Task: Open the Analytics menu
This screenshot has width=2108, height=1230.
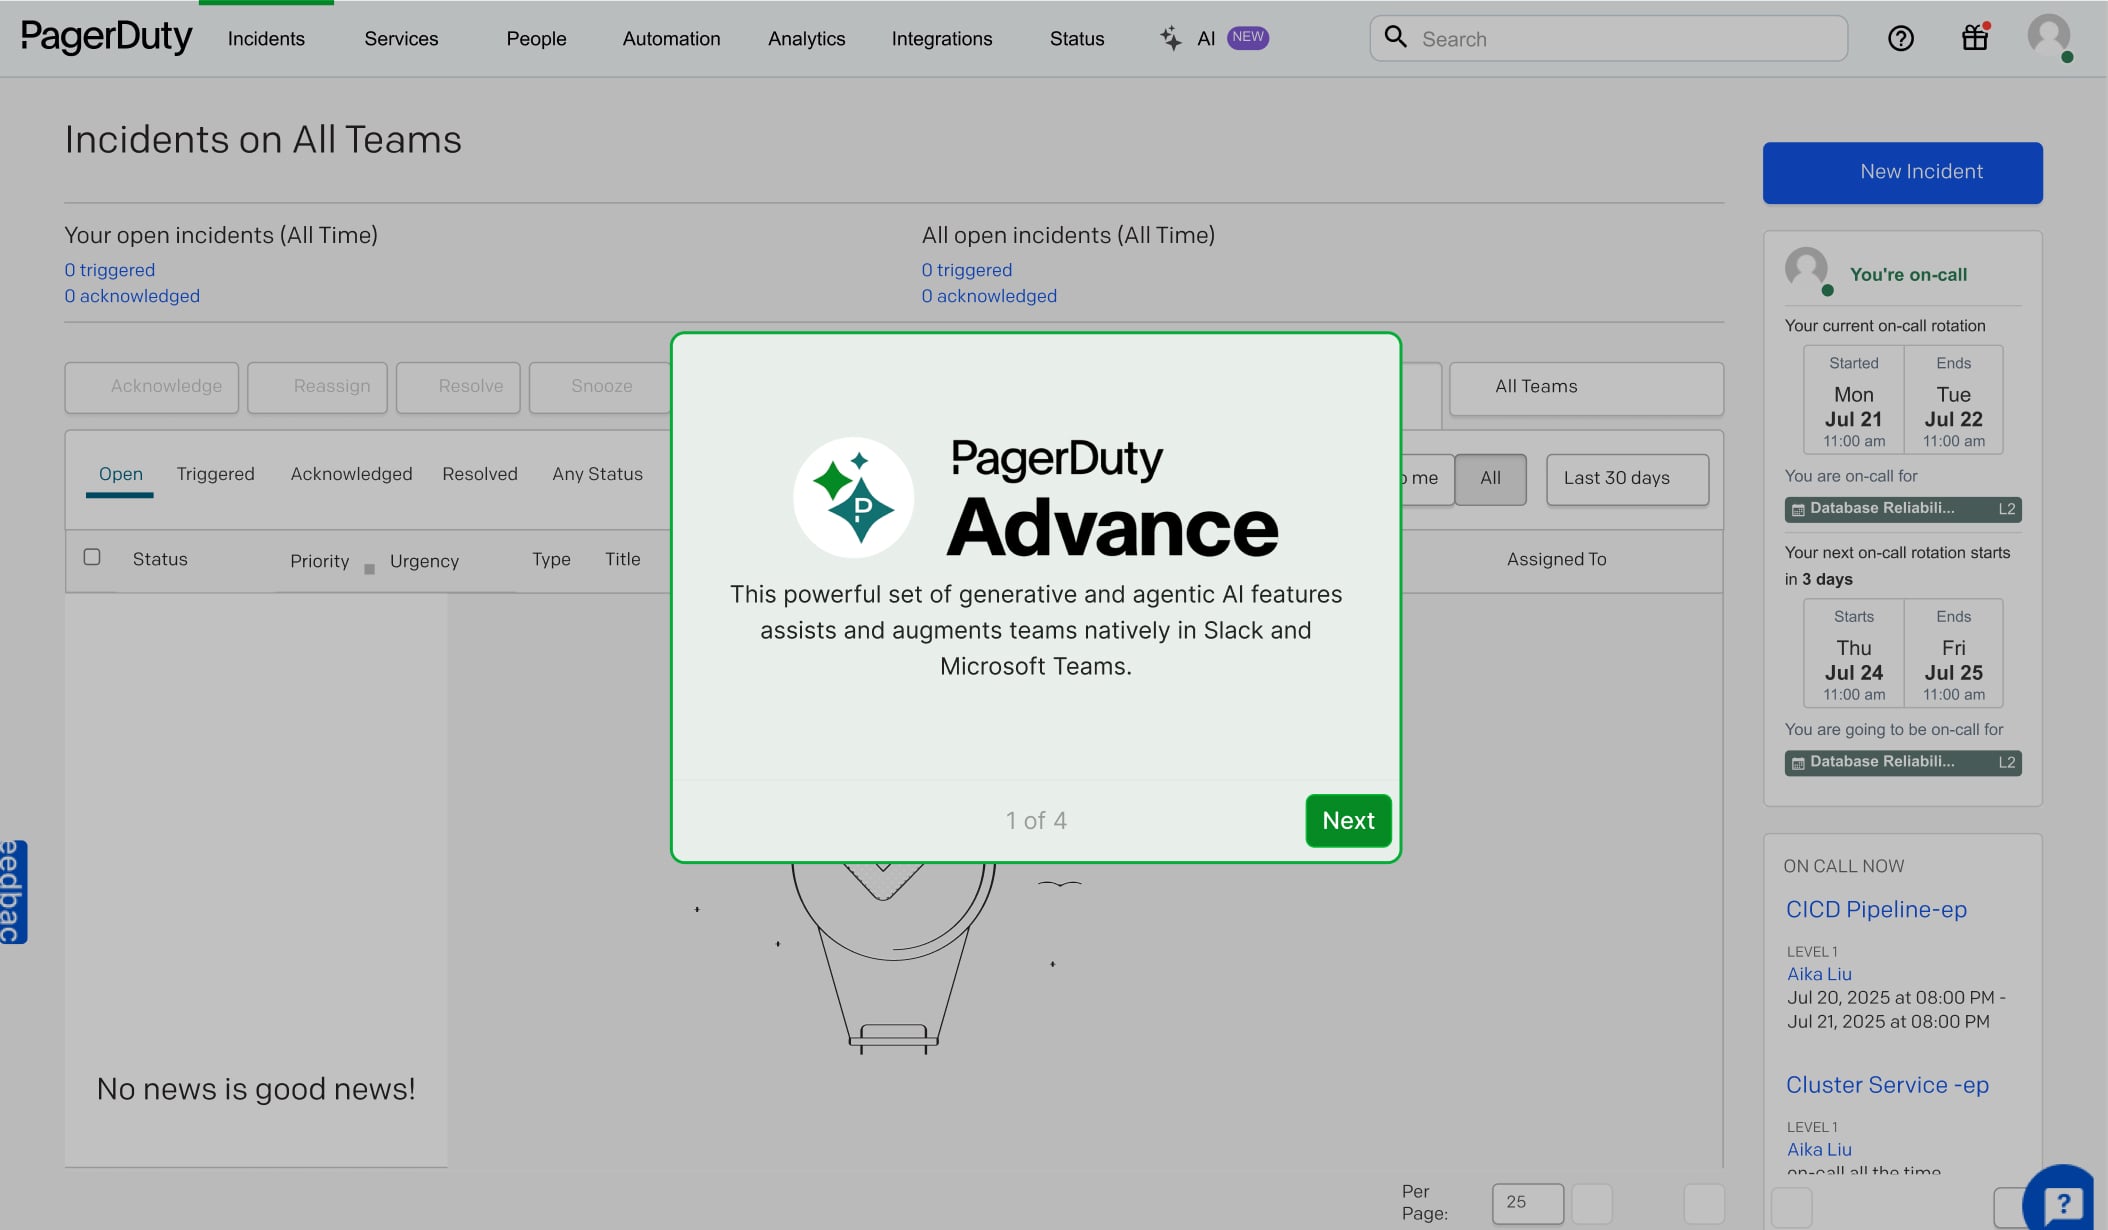Action: (x=806, y=39)
